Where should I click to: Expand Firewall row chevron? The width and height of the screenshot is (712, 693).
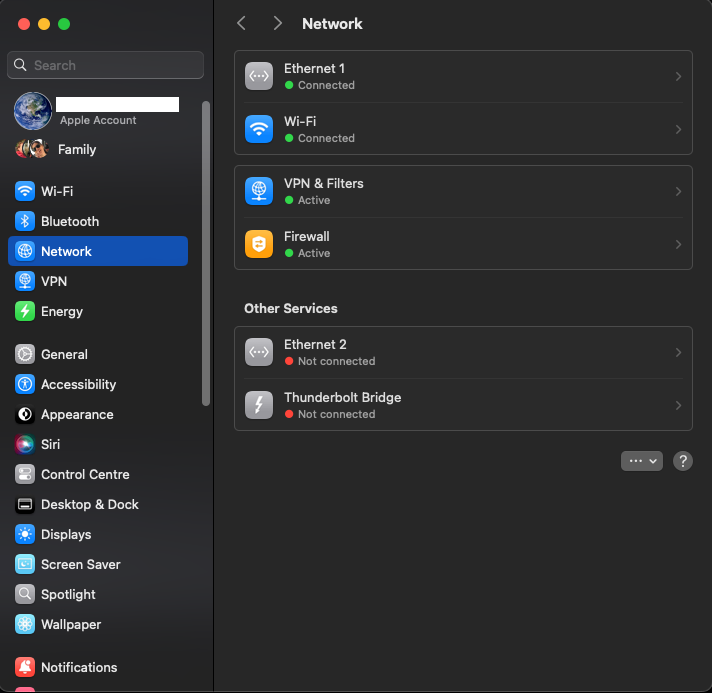(x=678, y=244)
